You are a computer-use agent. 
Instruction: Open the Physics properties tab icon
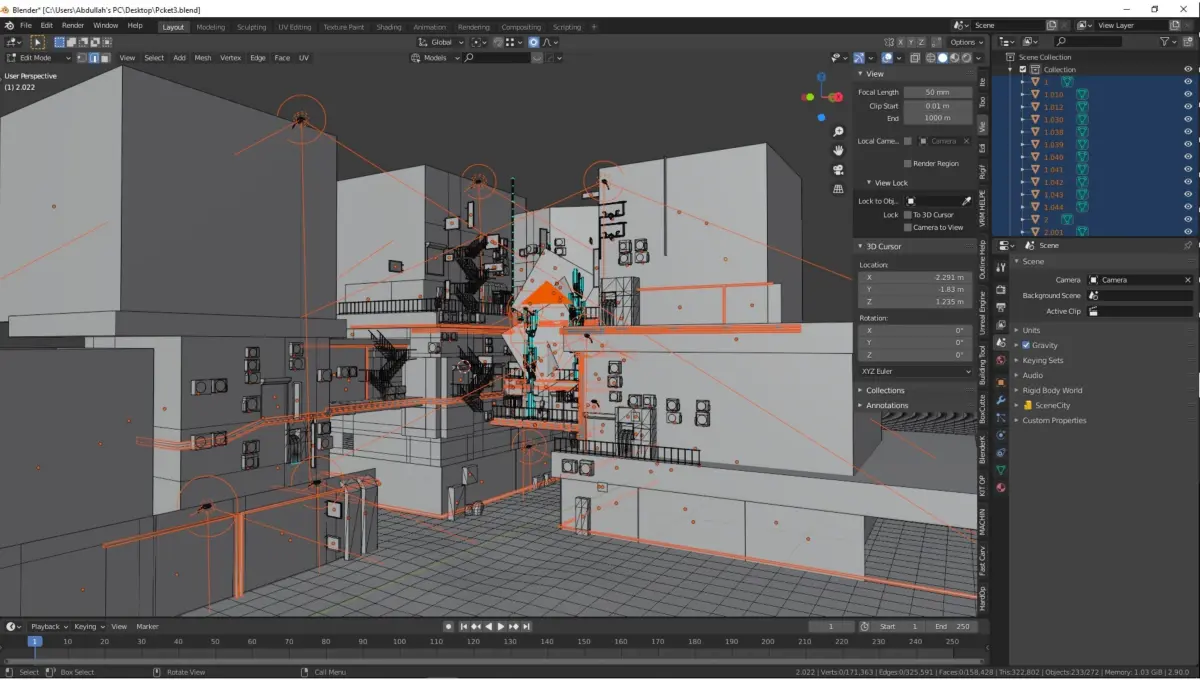(1001, 435)
